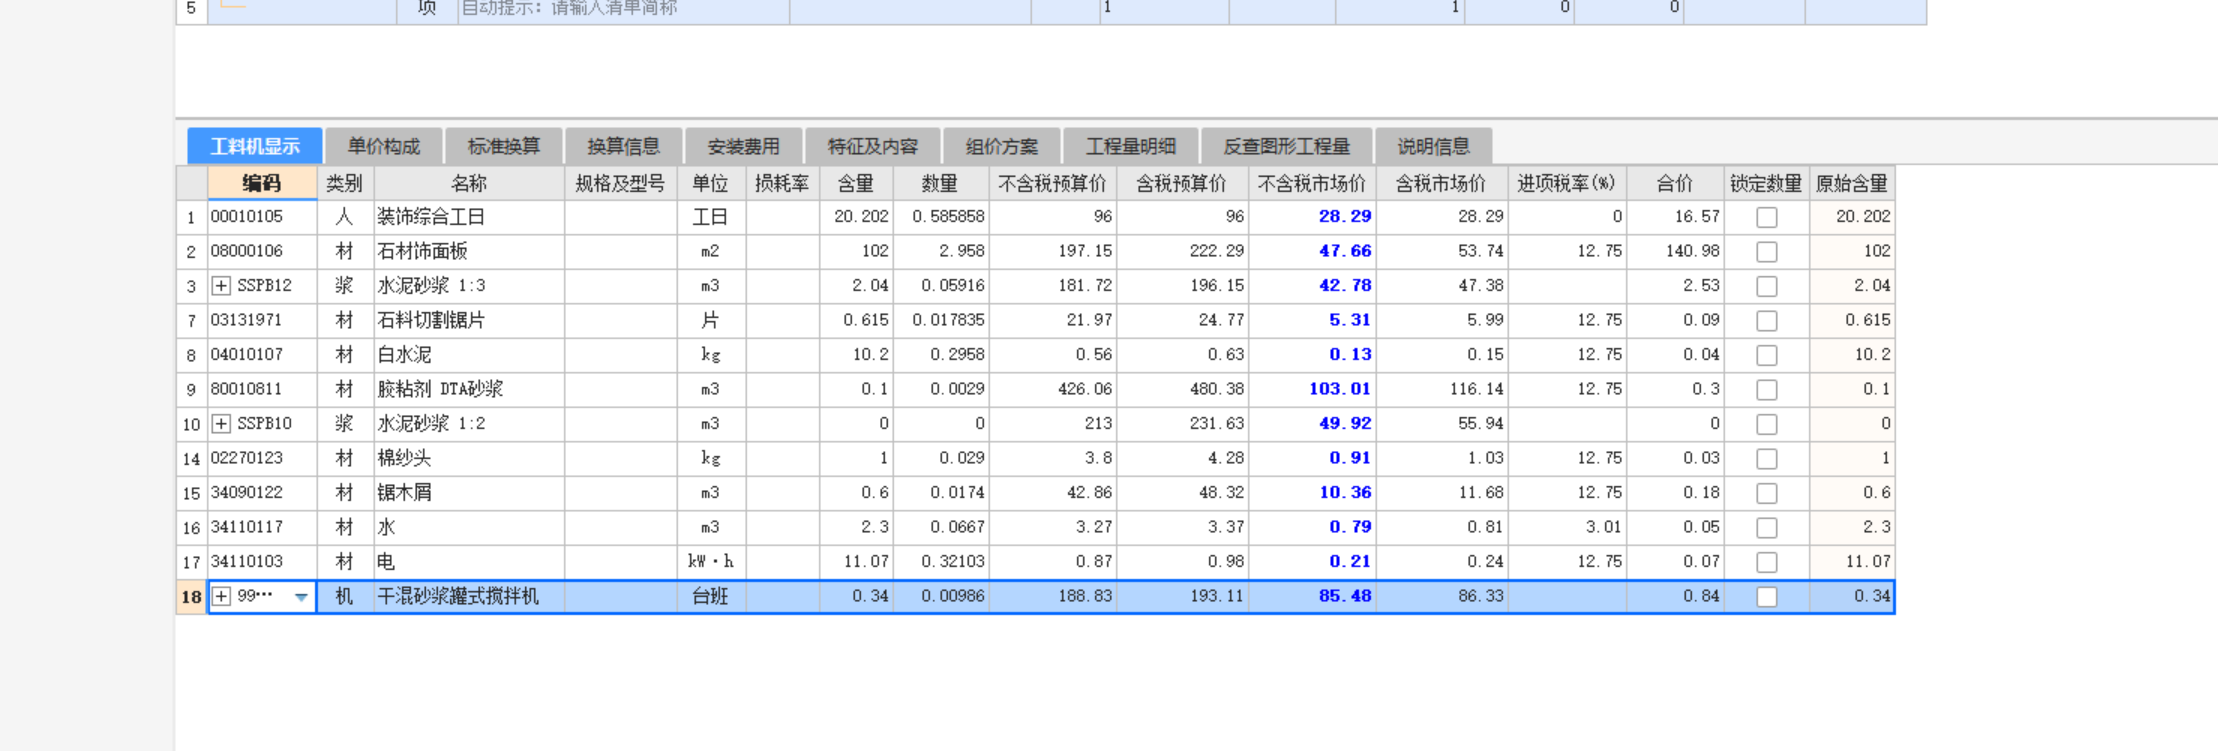The height and width of the screenshot is (751, 2218).
Task: Click the 不含税市场价 column header
Action: [x=1312, y=183]
